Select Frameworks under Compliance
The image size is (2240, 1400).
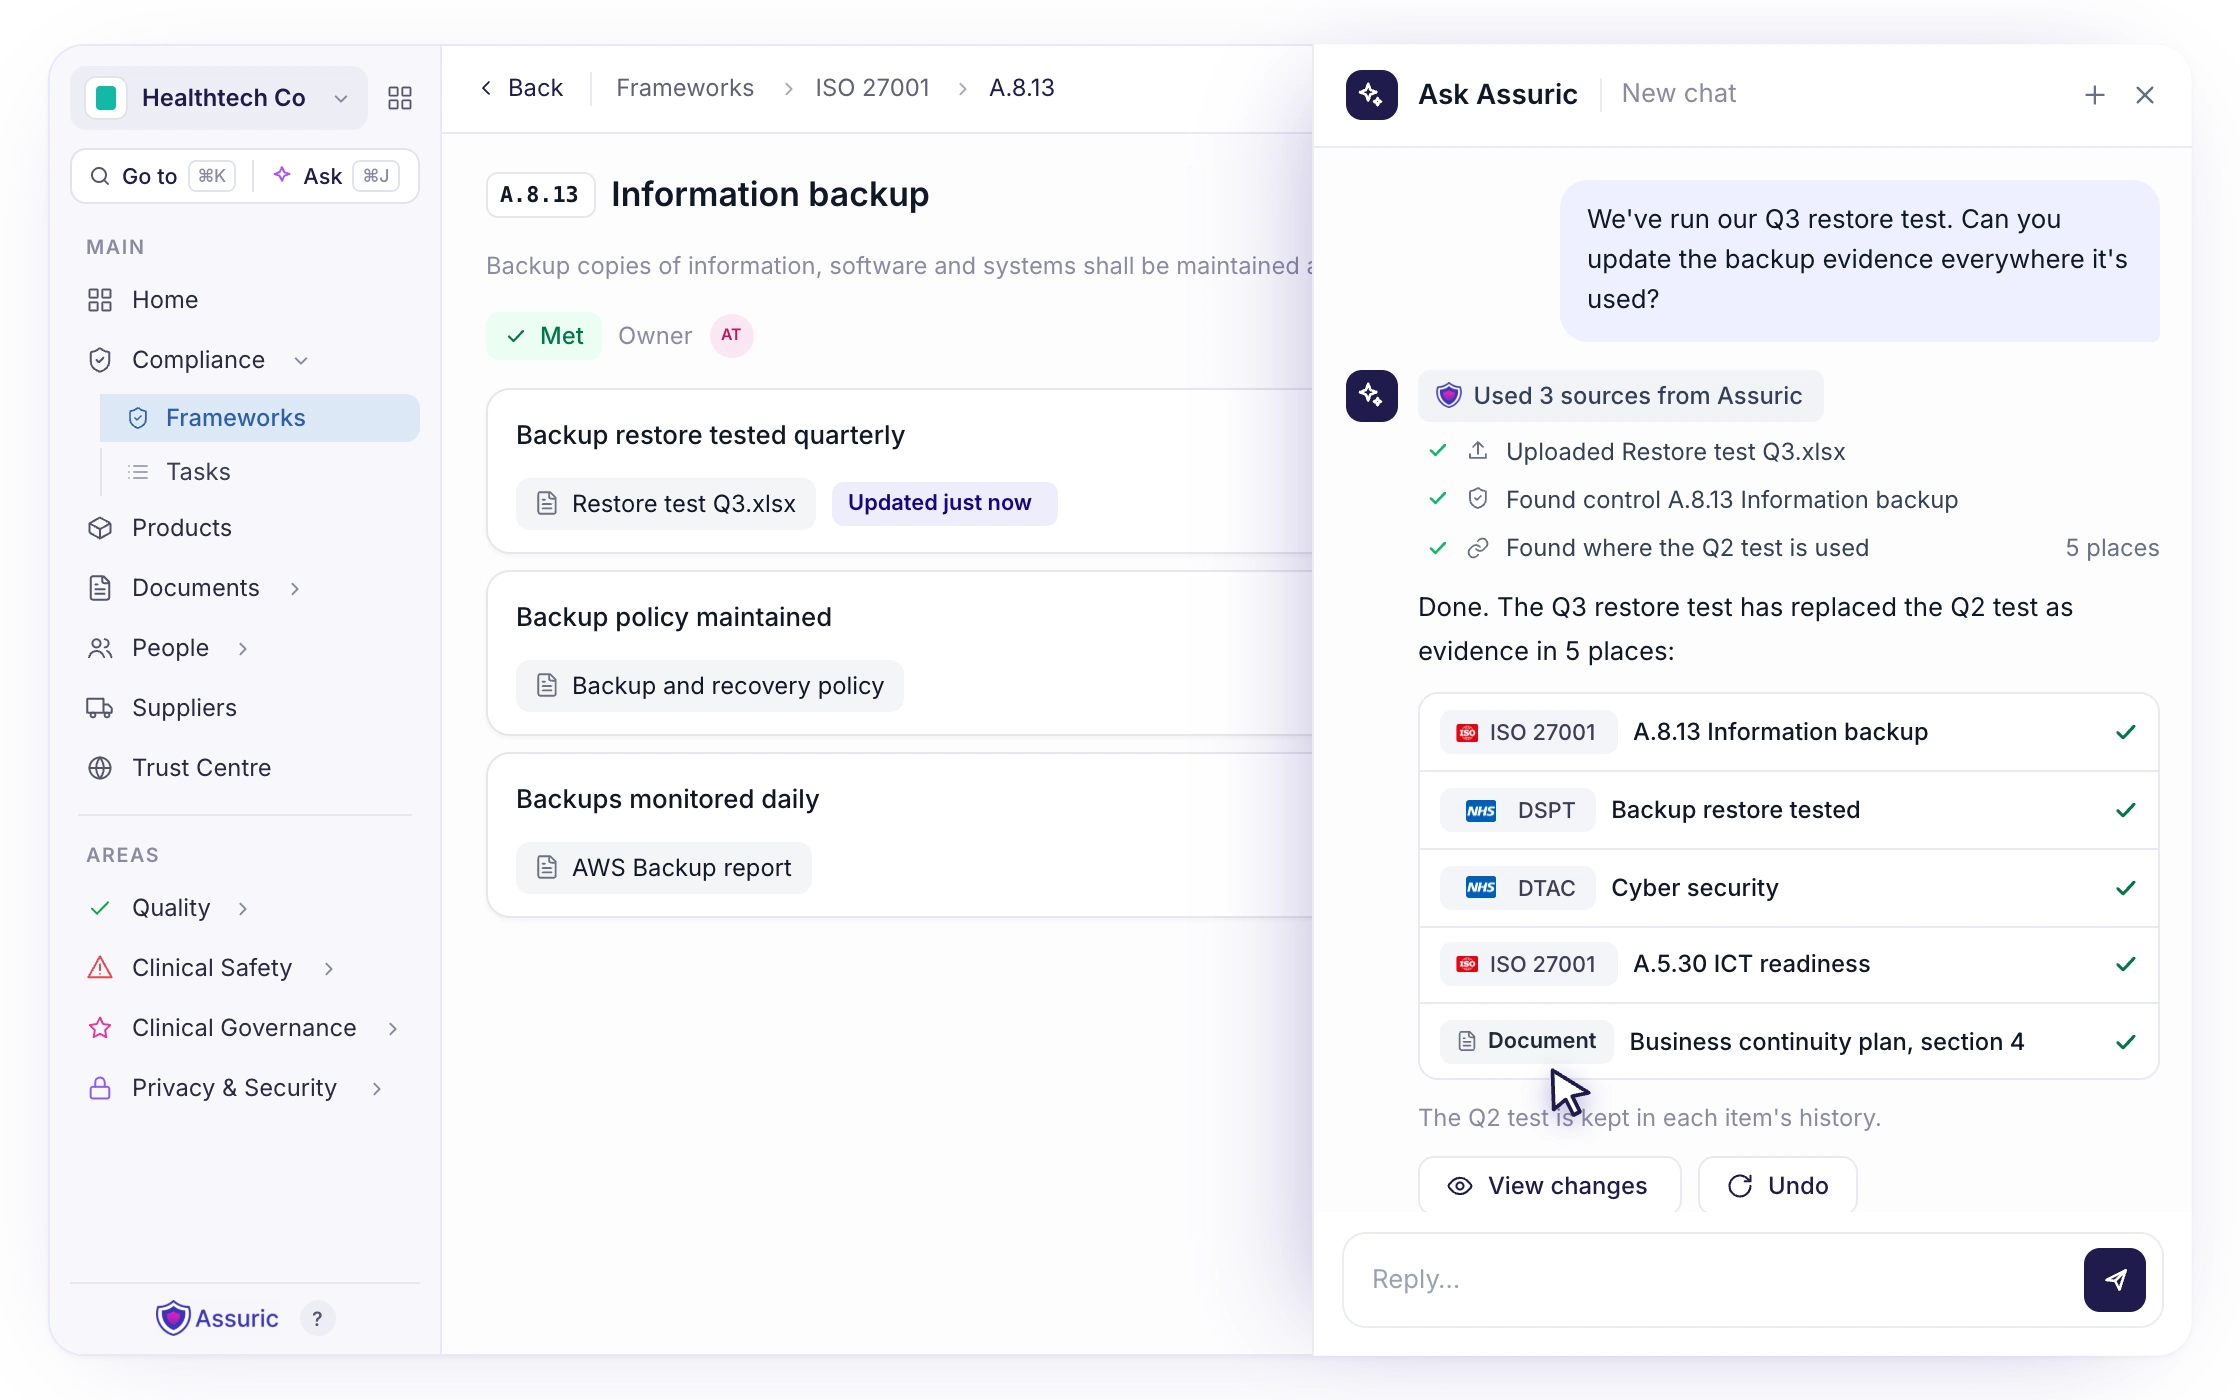click(260, 418)
